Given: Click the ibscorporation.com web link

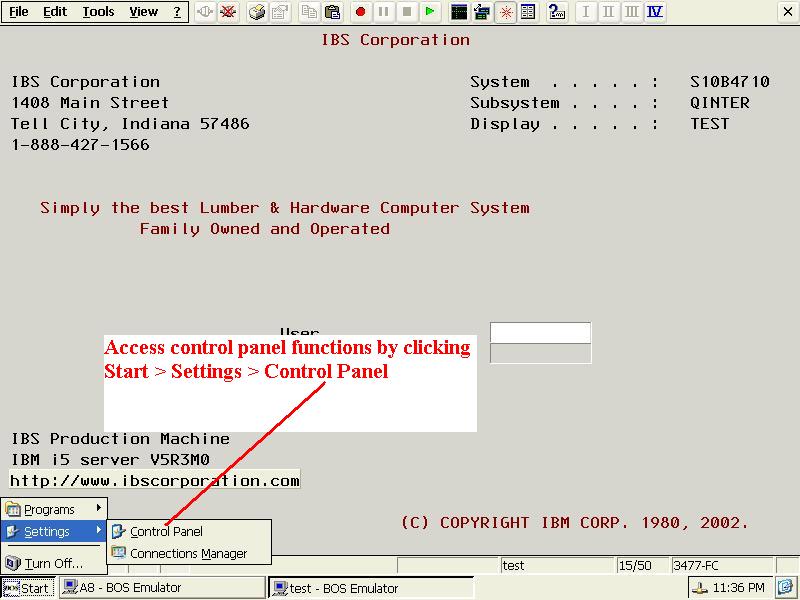Looking at the screenshot, I should (155, 481).
